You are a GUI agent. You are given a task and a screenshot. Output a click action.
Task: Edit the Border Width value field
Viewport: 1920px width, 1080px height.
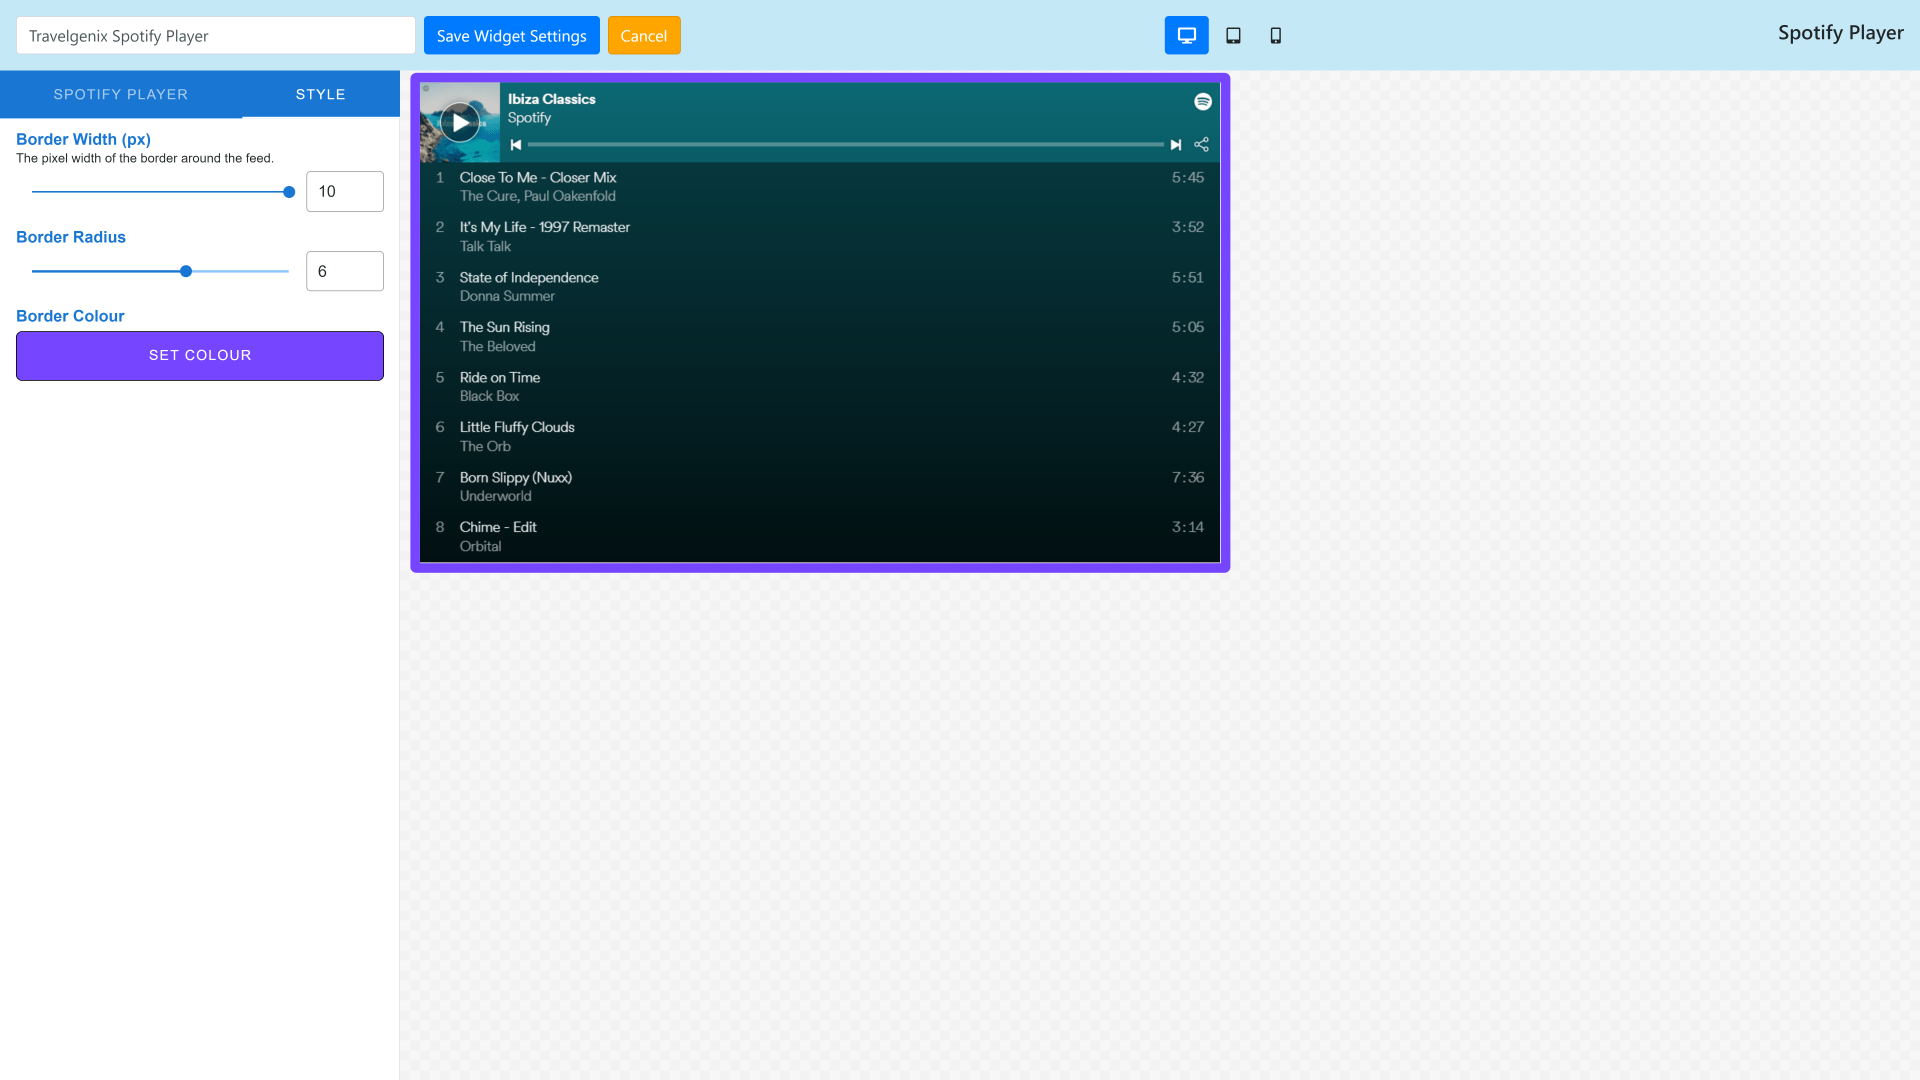pos(345,191)
